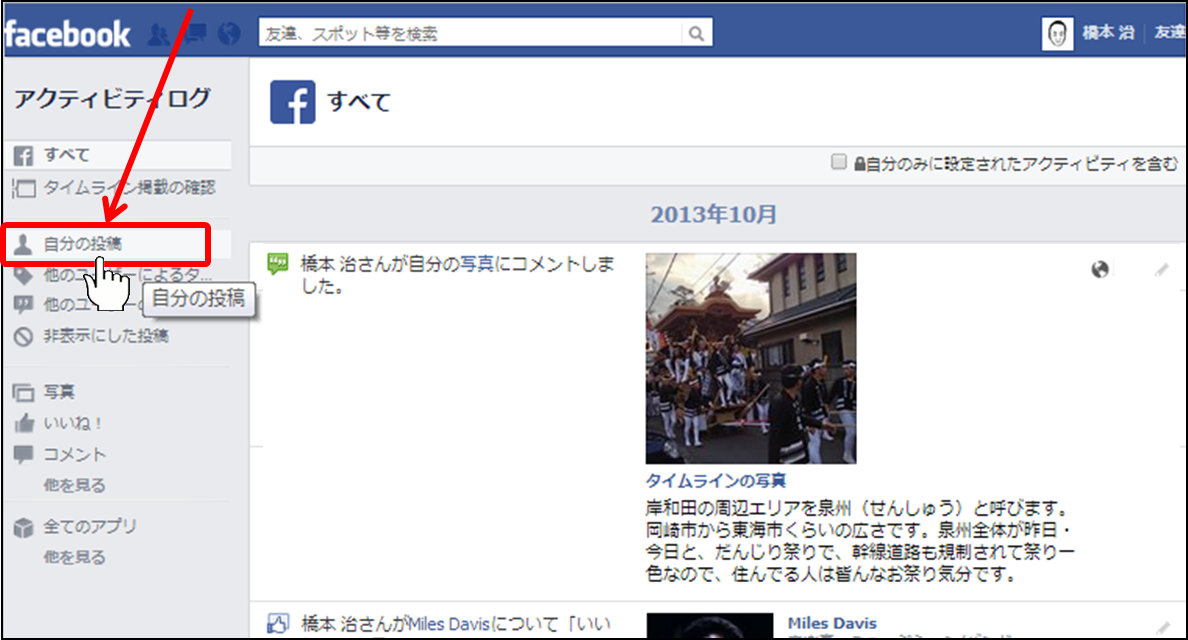Click the search friends input field

(470, 34)
